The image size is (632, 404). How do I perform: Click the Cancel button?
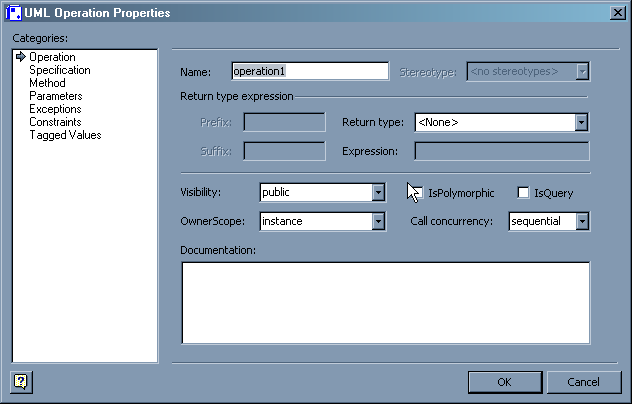coord(583,382)
